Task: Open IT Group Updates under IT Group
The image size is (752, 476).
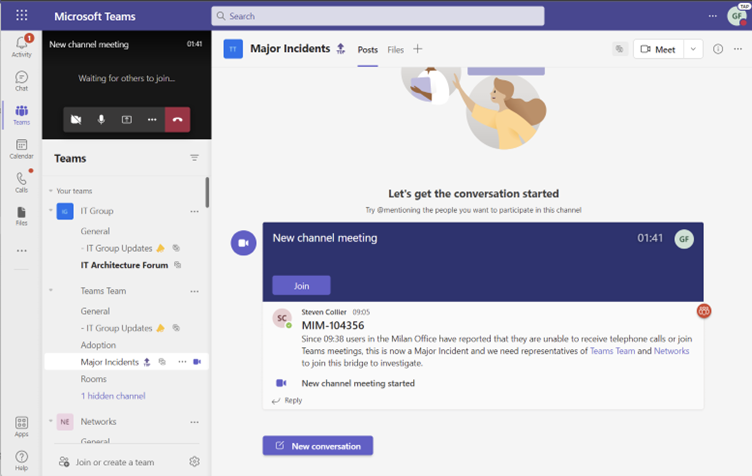Action: click(x=117, y=248)
